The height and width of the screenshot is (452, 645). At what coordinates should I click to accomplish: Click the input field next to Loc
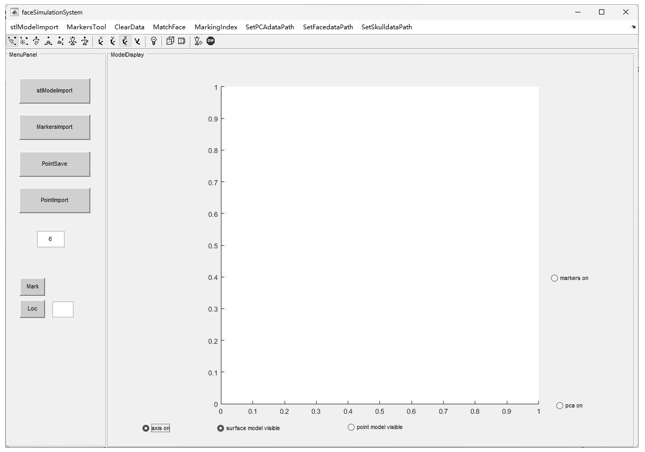coord(62,310)
